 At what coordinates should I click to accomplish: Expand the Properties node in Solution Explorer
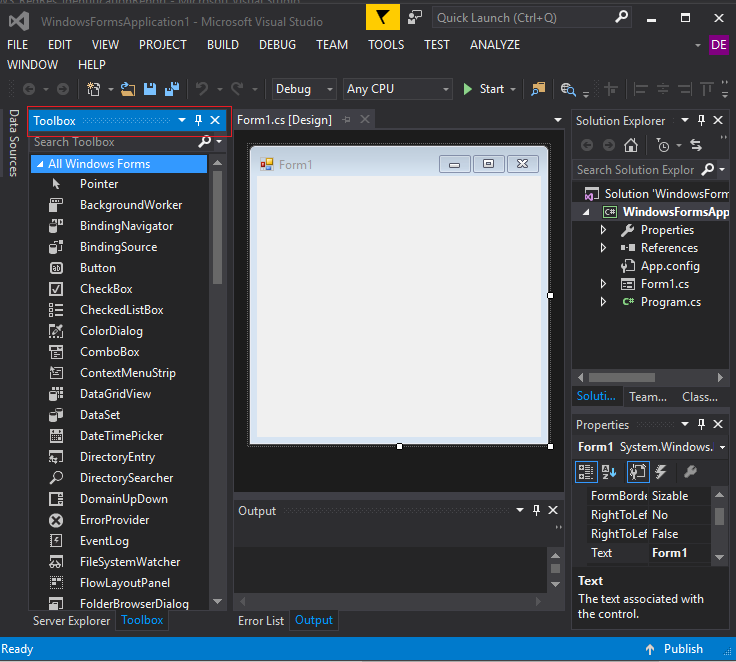604,230
